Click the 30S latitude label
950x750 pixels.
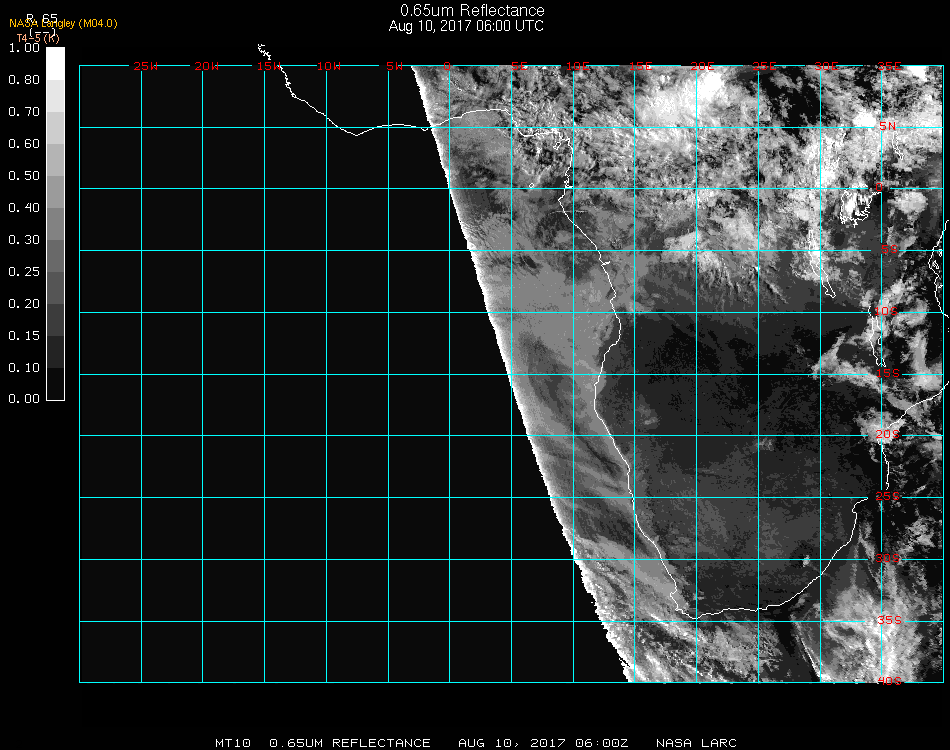pyautogui.click(x=888, y=558)
